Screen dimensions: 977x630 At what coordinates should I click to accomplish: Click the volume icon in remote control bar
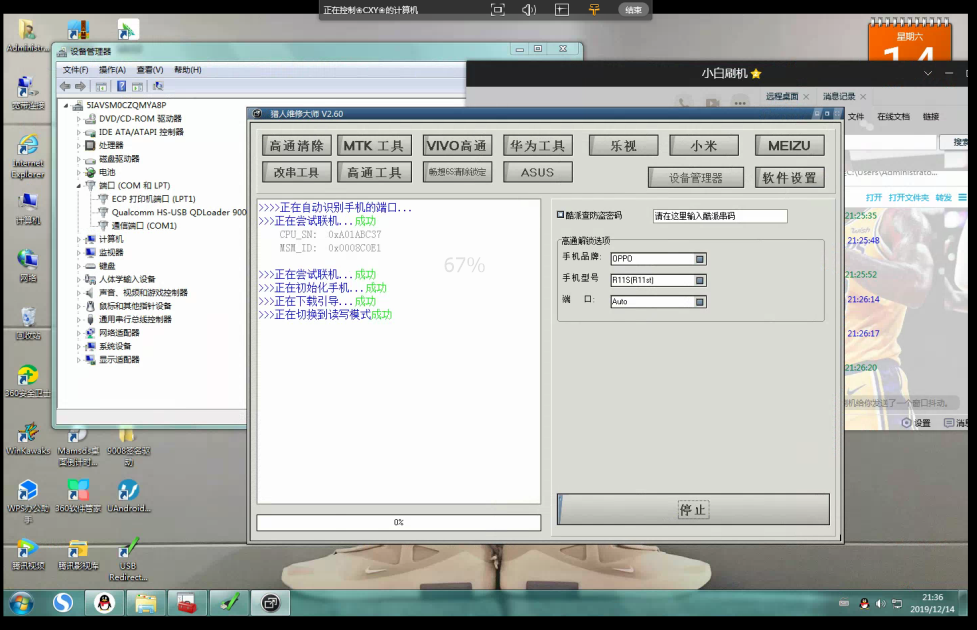(x=528, y=9)
